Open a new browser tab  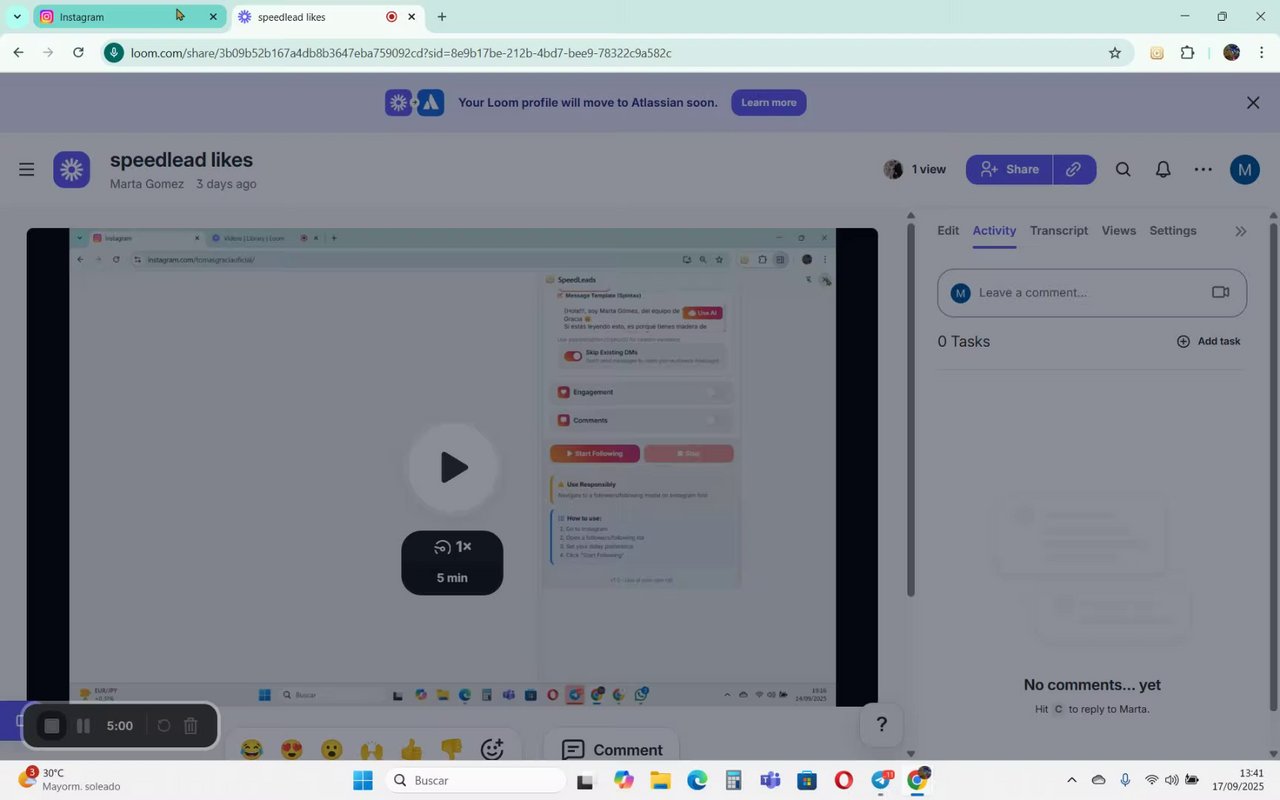[442, 17]
